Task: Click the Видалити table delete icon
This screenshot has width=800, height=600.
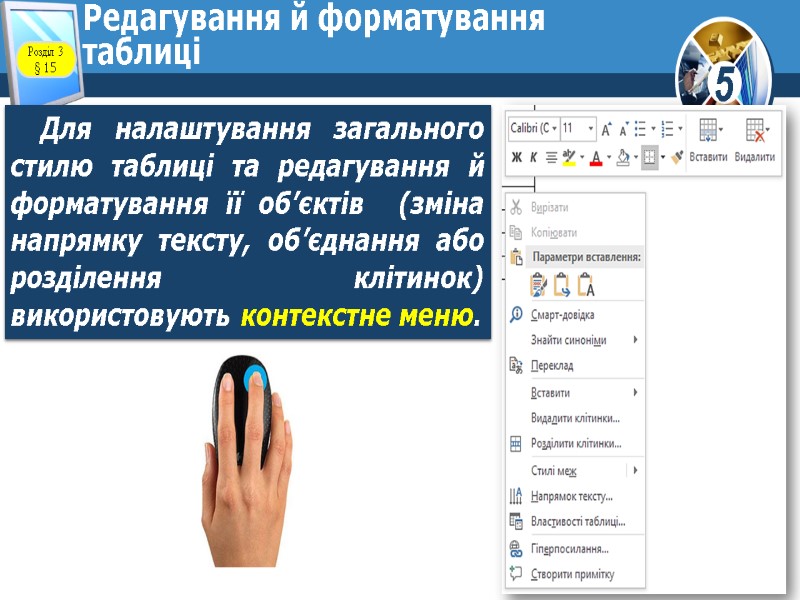Action: tap(755, 128)
